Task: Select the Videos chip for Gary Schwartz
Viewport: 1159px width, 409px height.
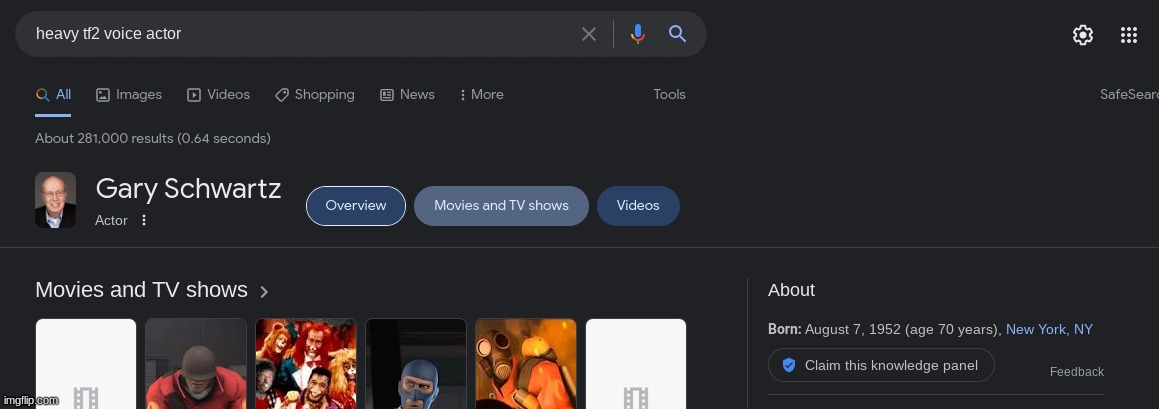Action: coord(638,206)
